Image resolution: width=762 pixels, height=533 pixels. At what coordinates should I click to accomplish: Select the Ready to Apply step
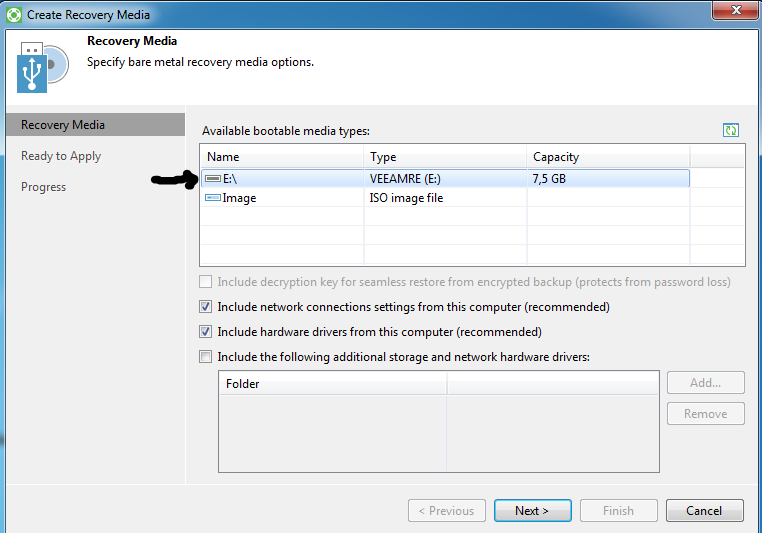pyautogui.click(x=61, y=156)
